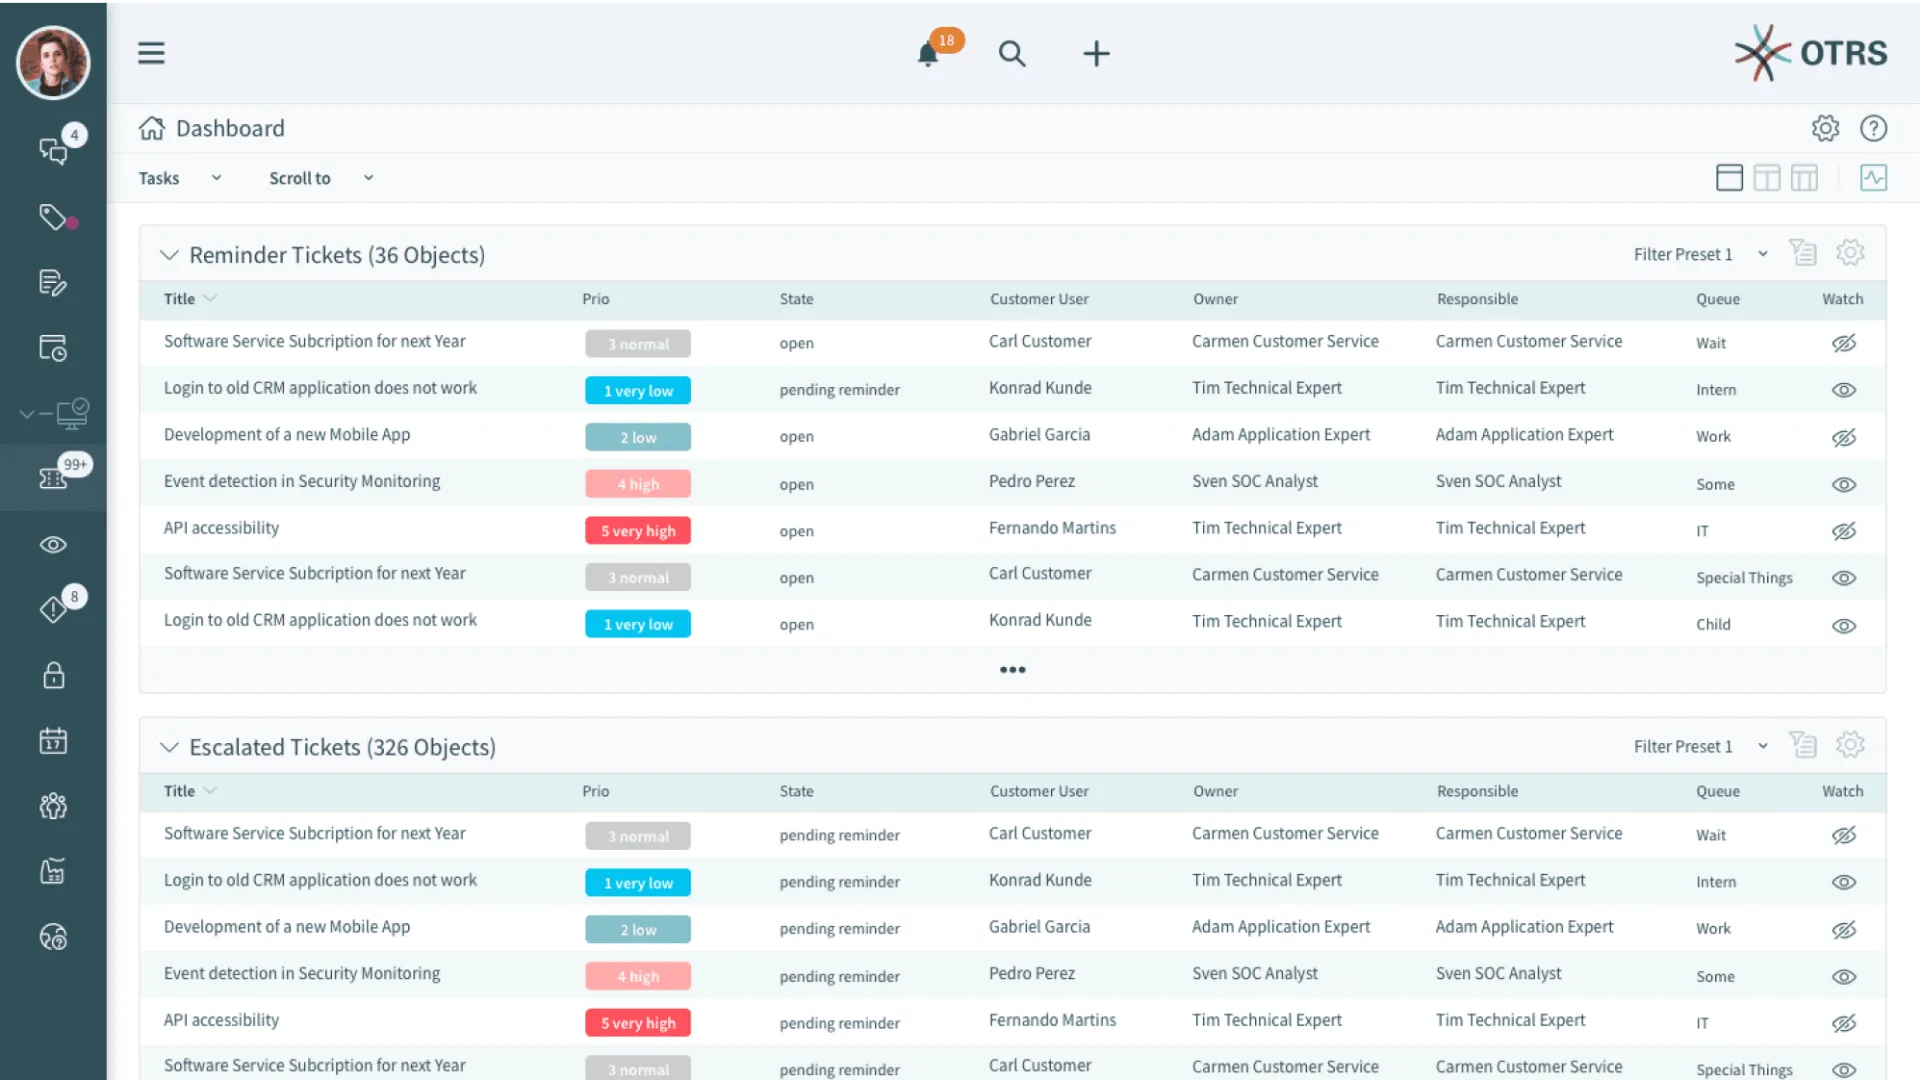This screenshot has width=1921, height=1080.
Task: Open the calendar icon in sidebar
Action: 53,741
